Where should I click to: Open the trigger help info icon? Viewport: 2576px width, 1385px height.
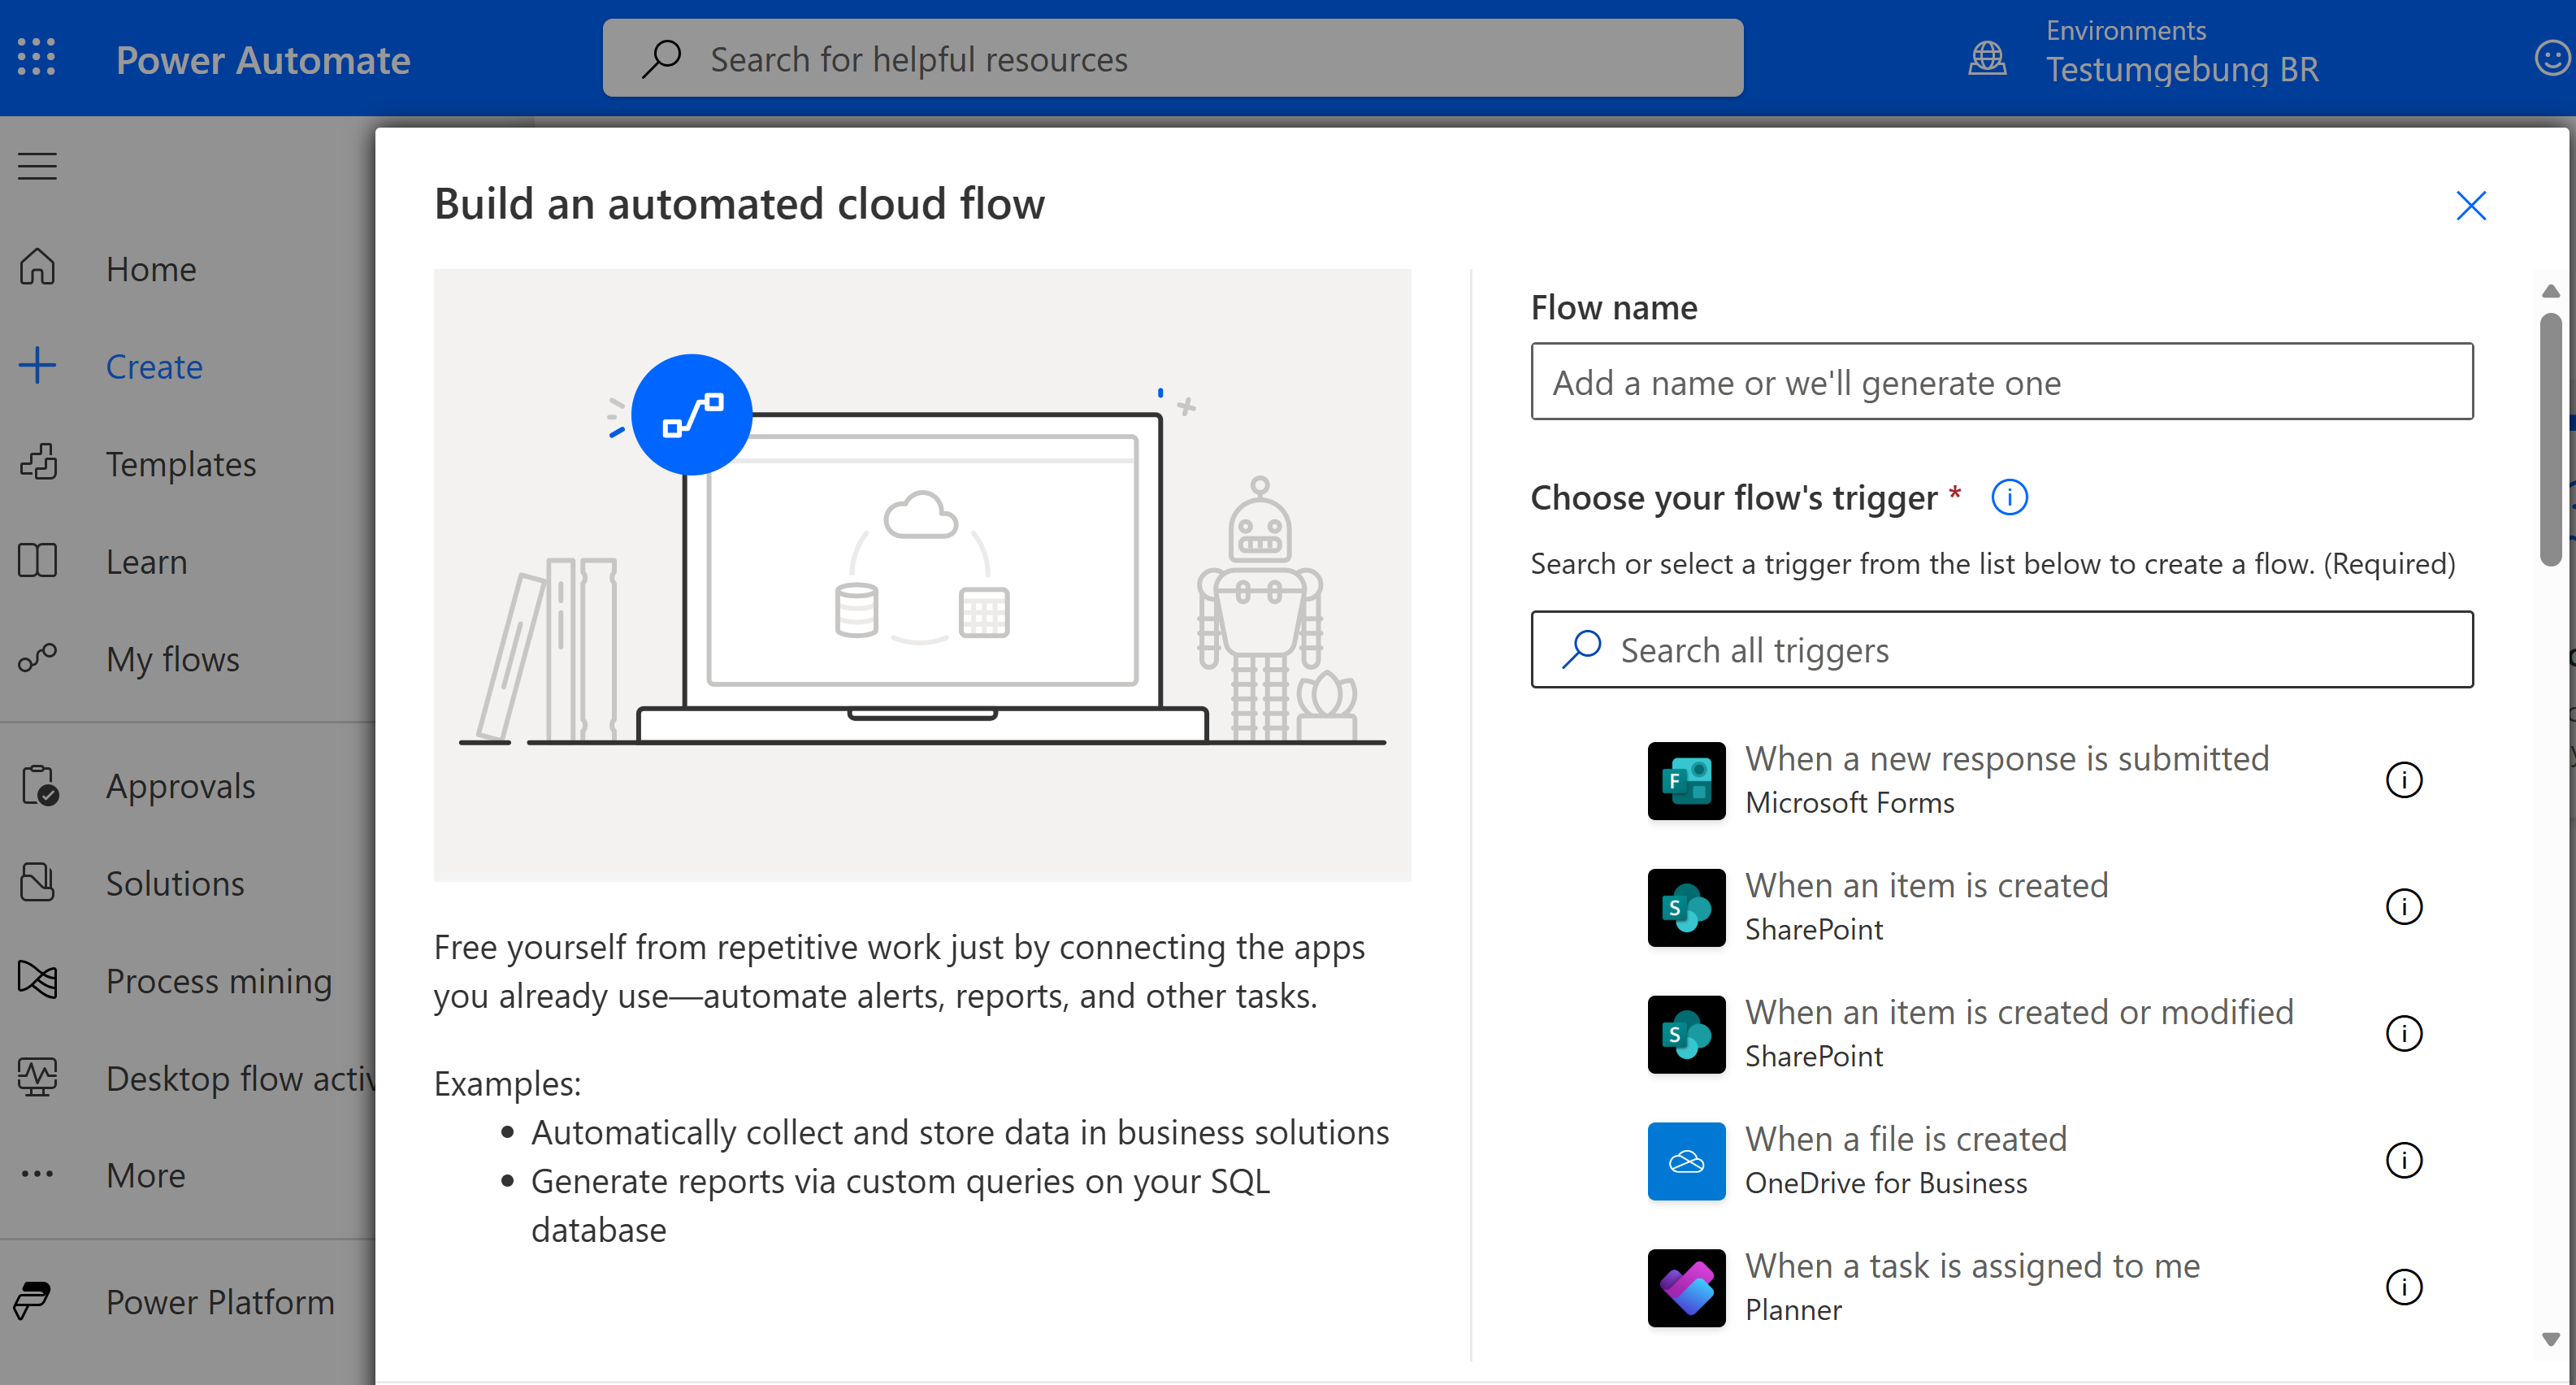coord(2009,497)
